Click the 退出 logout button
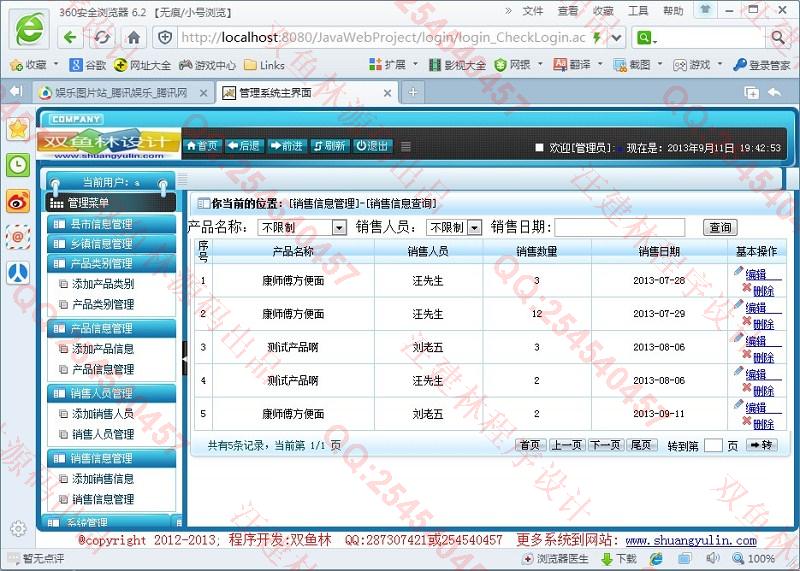This screenshot has width=800, height=571. click(x=372, y=146)
